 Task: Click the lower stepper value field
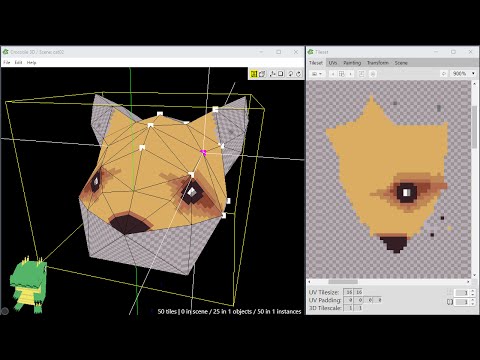click(x=462, y=302)
